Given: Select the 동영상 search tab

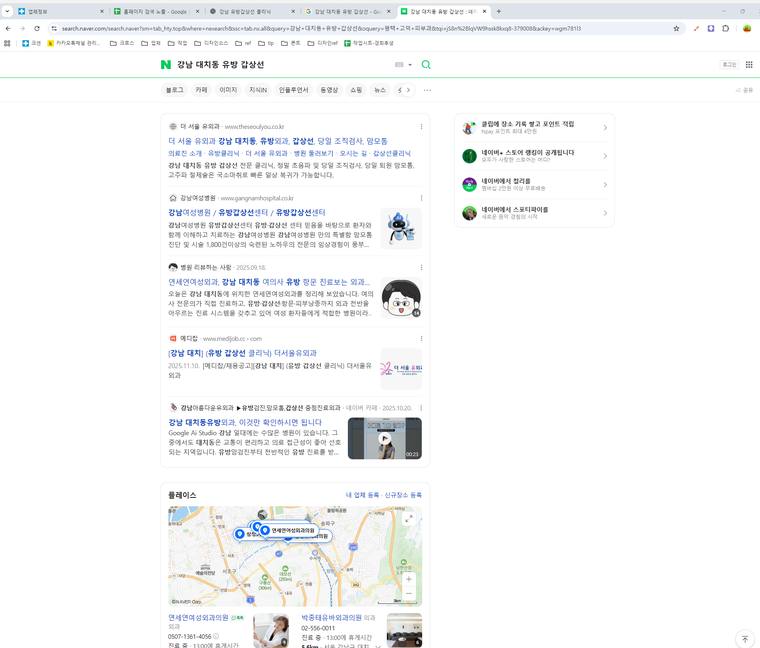Looking at the screenshot, I should tap(329, 90).
